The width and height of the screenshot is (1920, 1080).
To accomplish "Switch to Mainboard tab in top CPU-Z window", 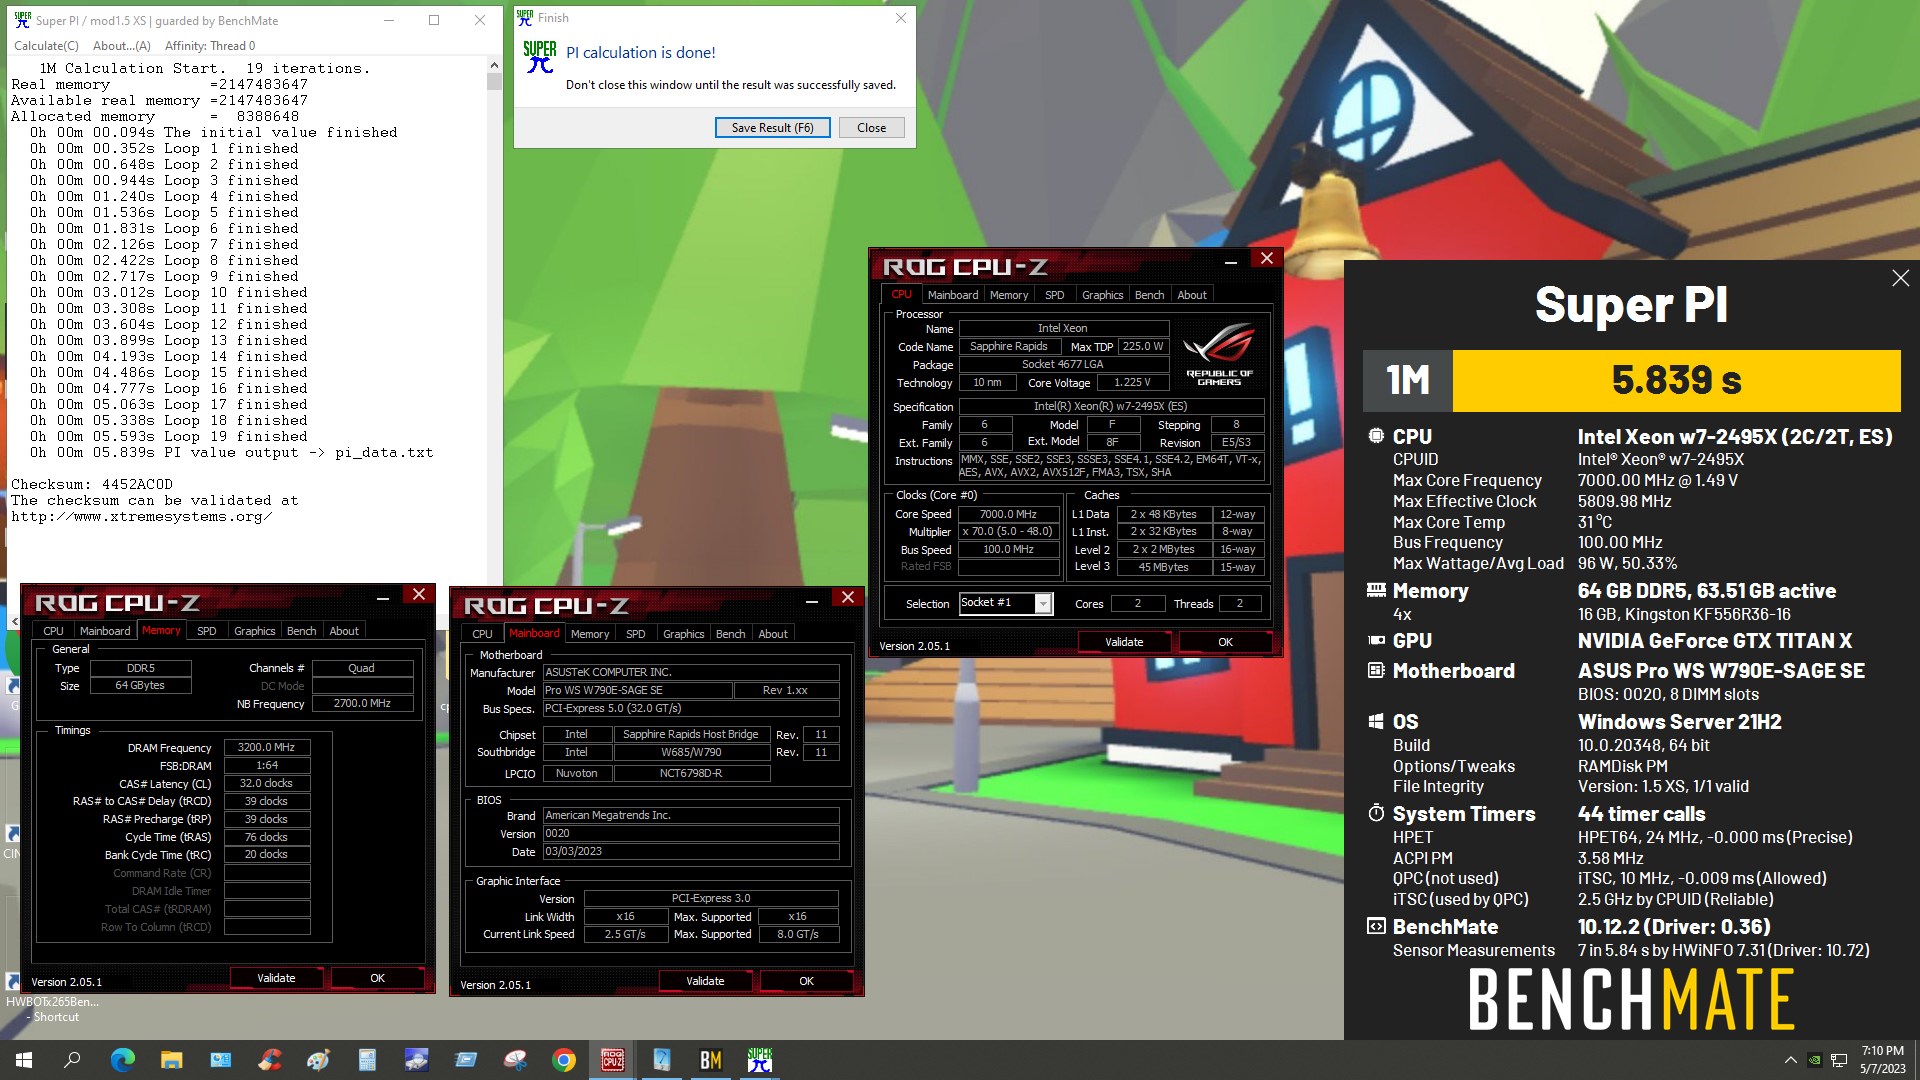I will coord(953,295).
